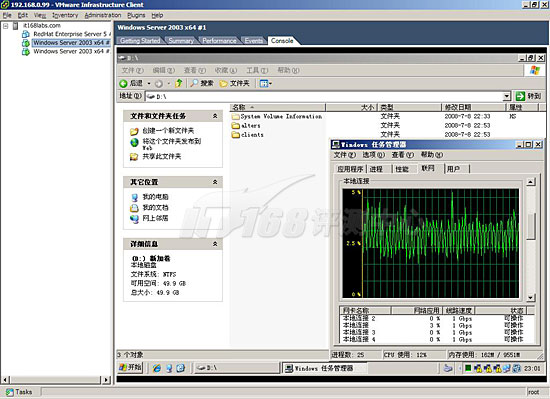Select the clients folder icon

pyautogui.click(x=235, y=135)
